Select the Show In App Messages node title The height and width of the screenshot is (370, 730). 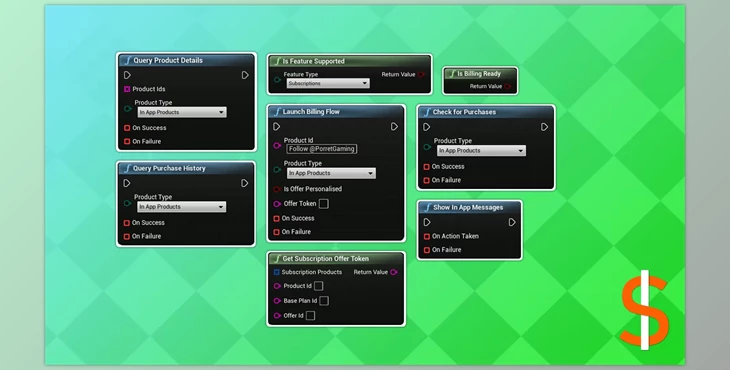point(468,208)
